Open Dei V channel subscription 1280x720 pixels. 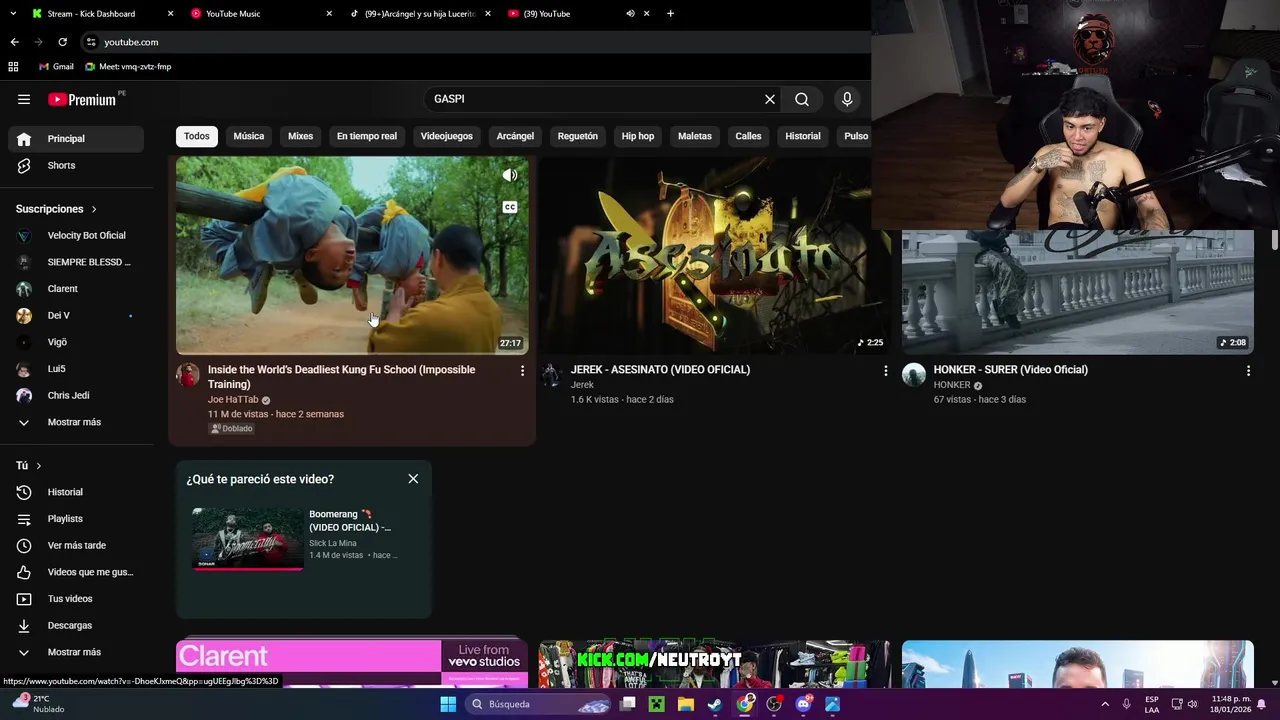(x=76, y=316)
